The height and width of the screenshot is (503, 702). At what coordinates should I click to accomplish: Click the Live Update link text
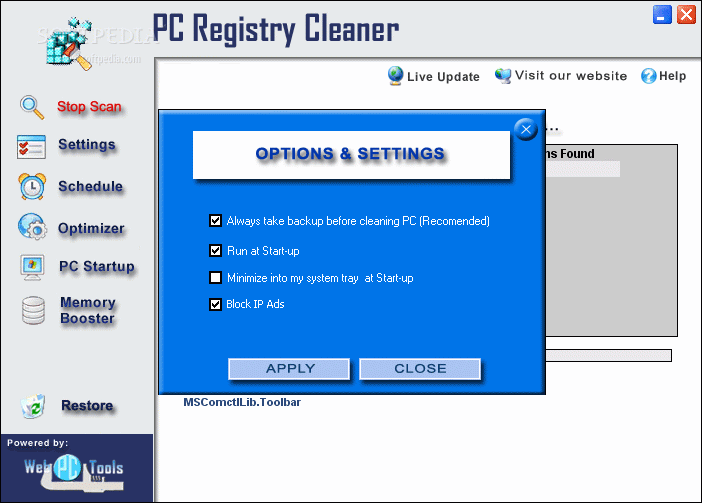pyautogui.click(x=443, y=77)
